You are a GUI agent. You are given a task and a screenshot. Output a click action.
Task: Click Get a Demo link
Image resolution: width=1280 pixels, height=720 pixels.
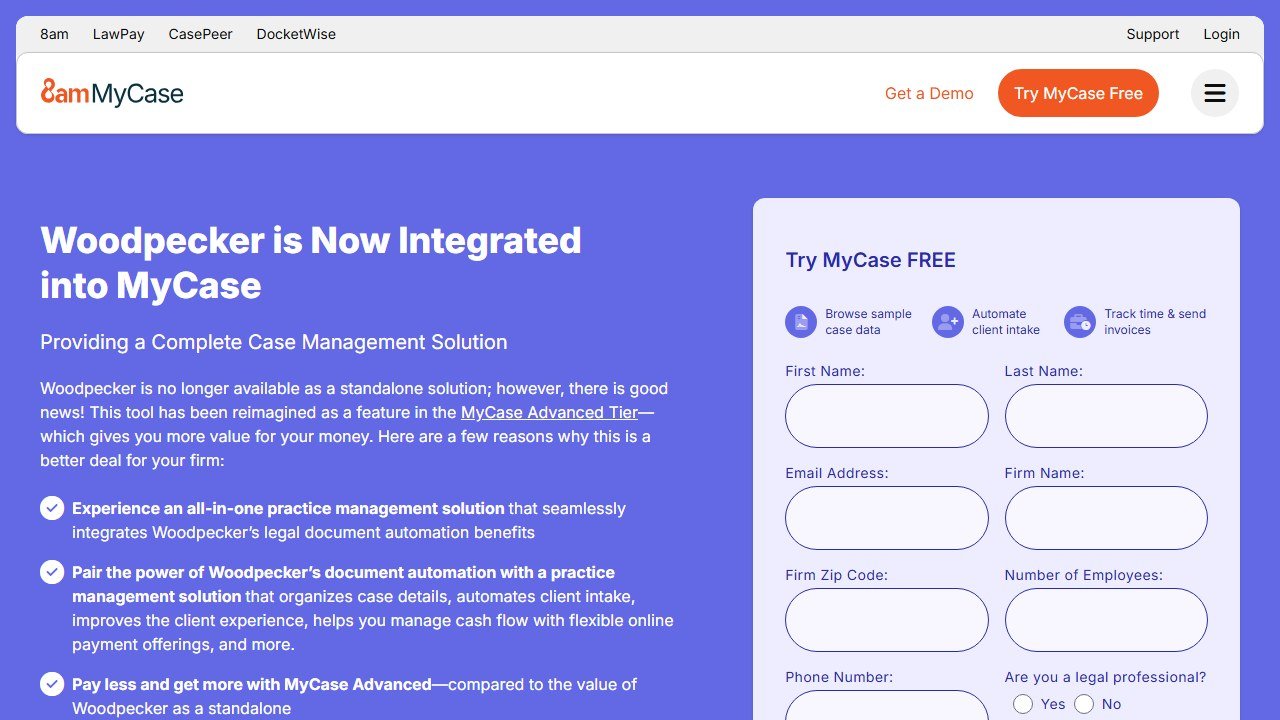pyautogui.click(x=929, y=93)
